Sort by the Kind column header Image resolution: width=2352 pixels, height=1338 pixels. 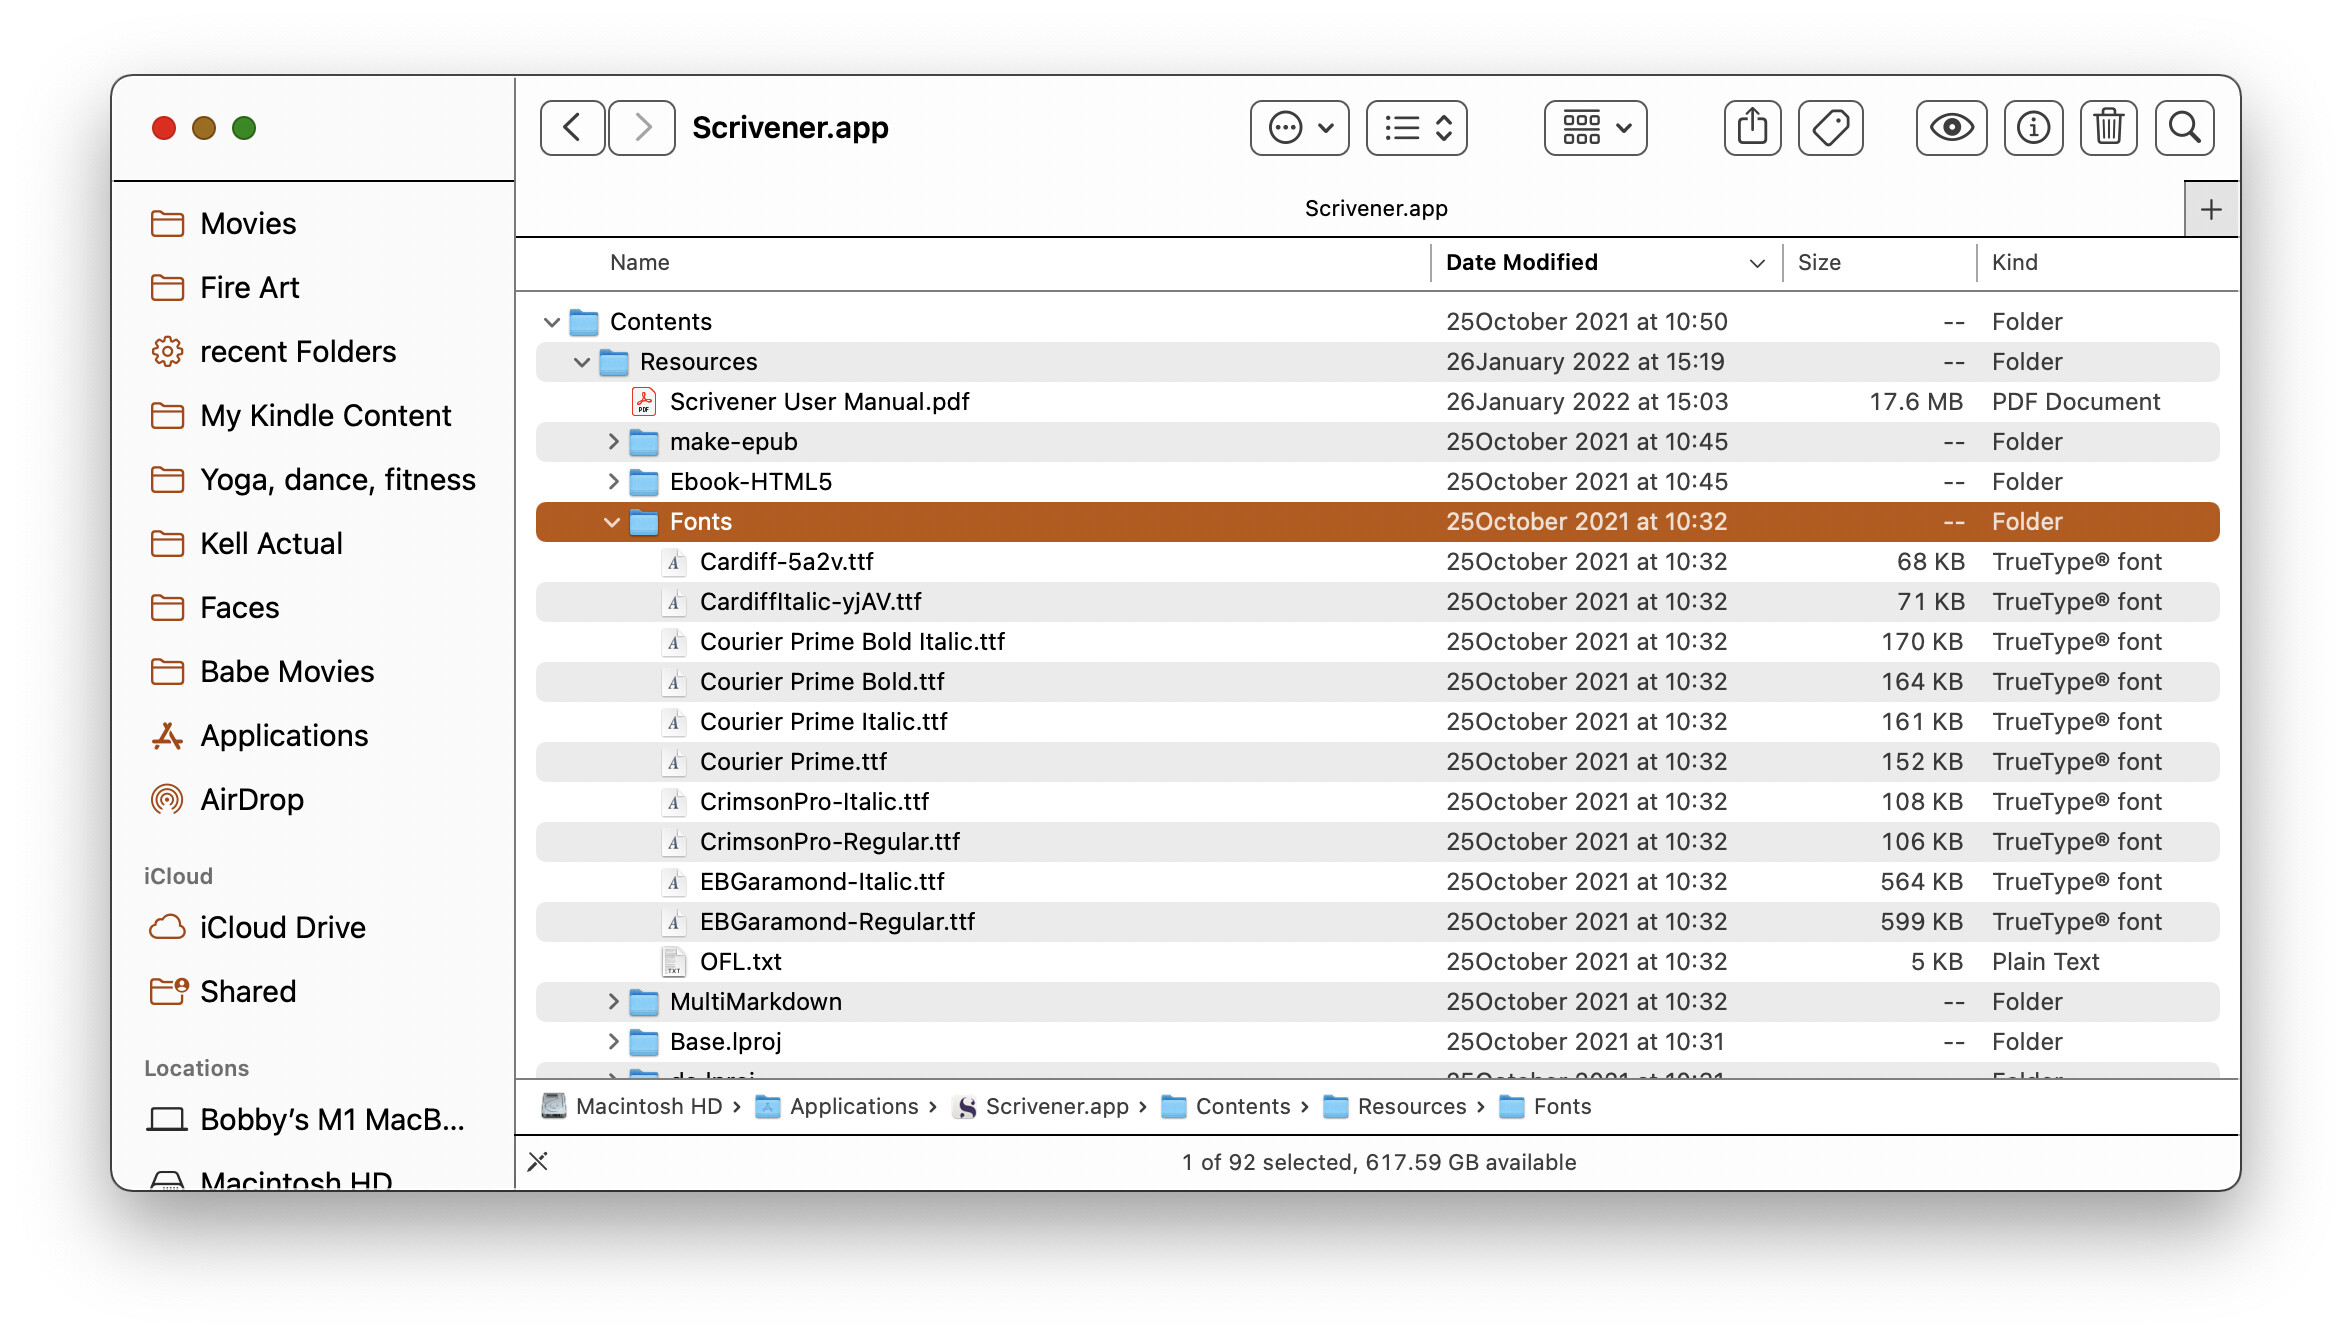point(2014,262)
